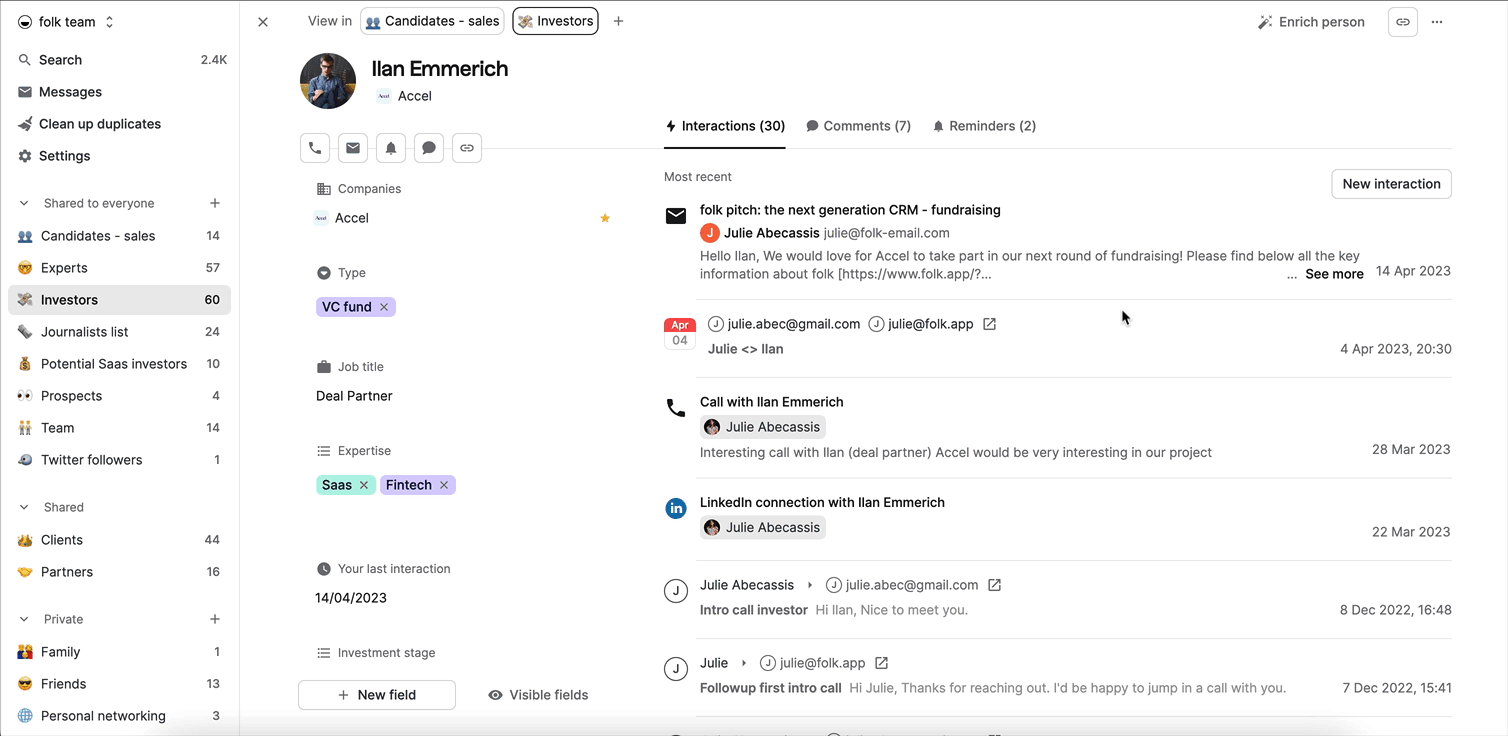Open Personal networking group

[120, 716]
